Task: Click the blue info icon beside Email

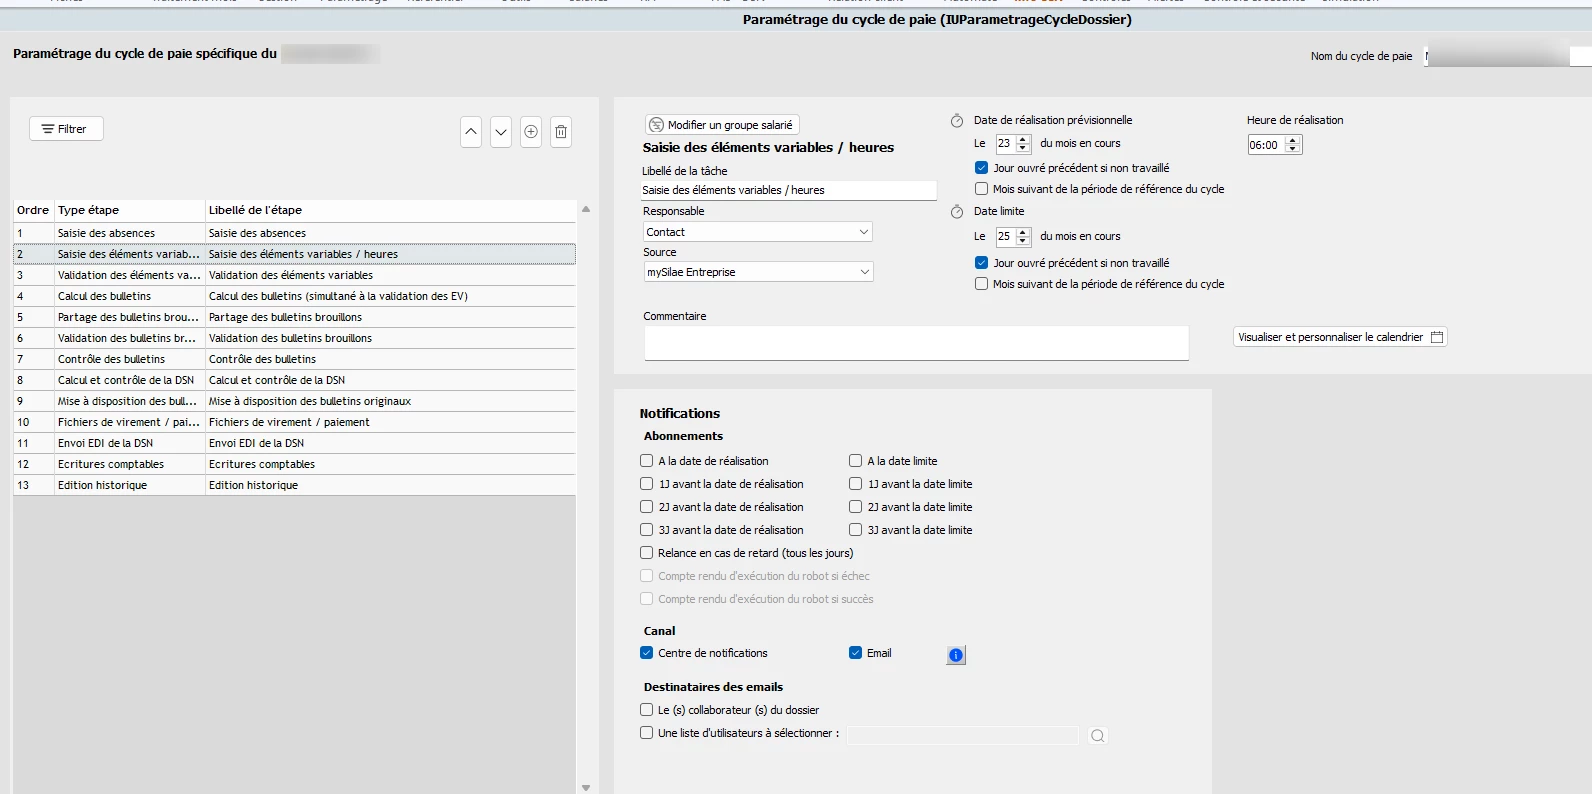Action: (x=956, y=655)
